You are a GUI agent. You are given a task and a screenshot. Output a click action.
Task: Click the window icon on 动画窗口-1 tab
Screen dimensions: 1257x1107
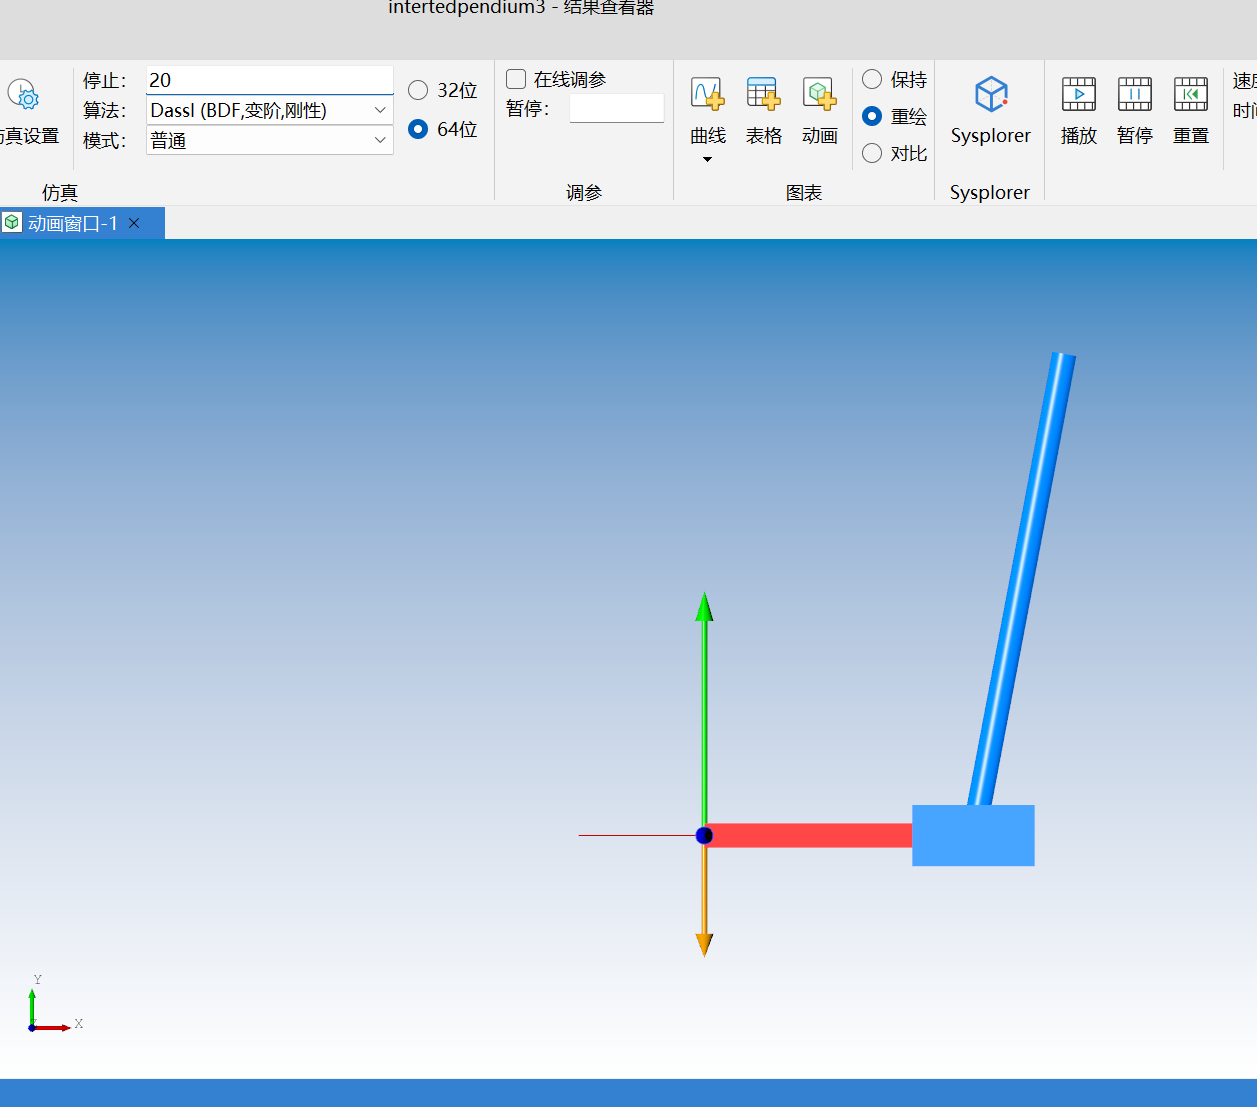[12, 222]
